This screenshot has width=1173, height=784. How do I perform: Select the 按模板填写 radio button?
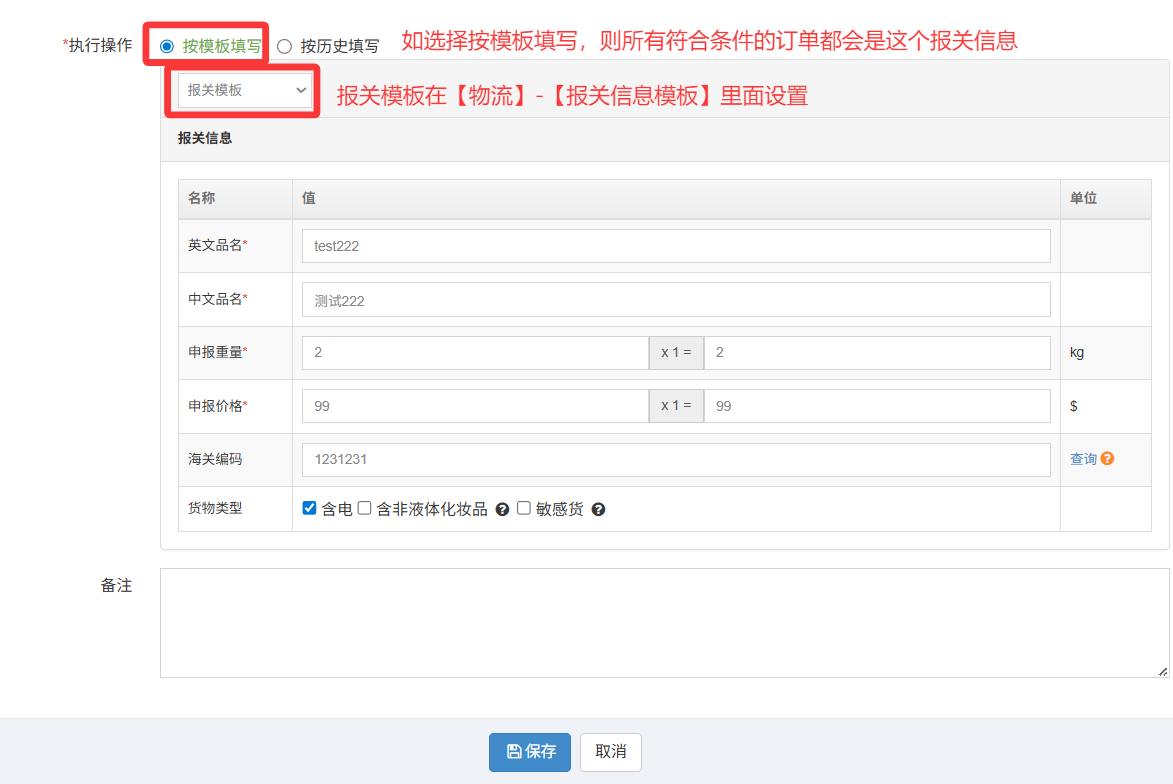tap(167, 46)
